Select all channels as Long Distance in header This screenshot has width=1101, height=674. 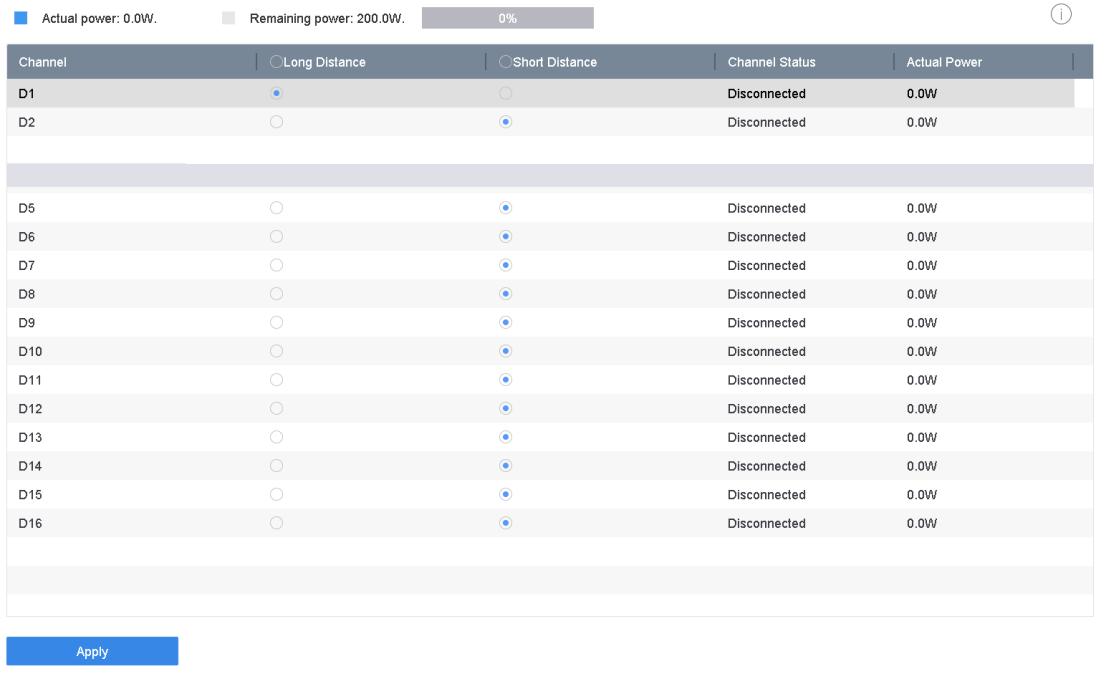tap(277, 62)
